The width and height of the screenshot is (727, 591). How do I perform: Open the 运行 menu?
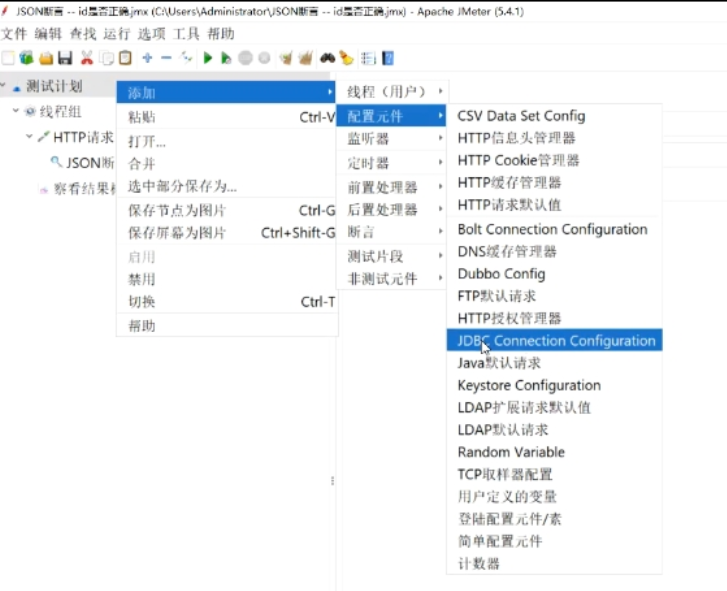click(117, 34)
